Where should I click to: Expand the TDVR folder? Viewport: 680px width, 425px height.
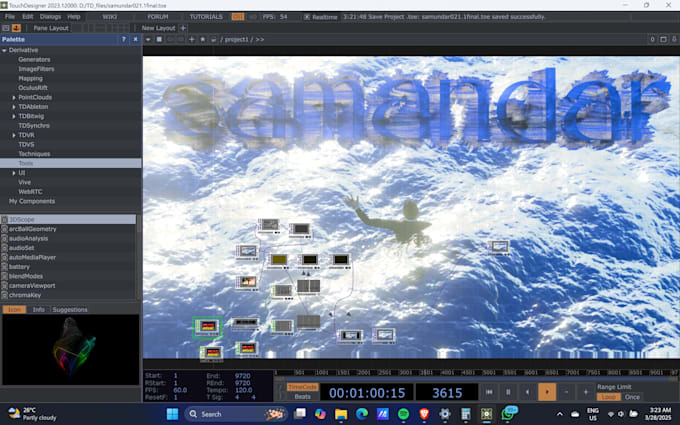(14, 135)
